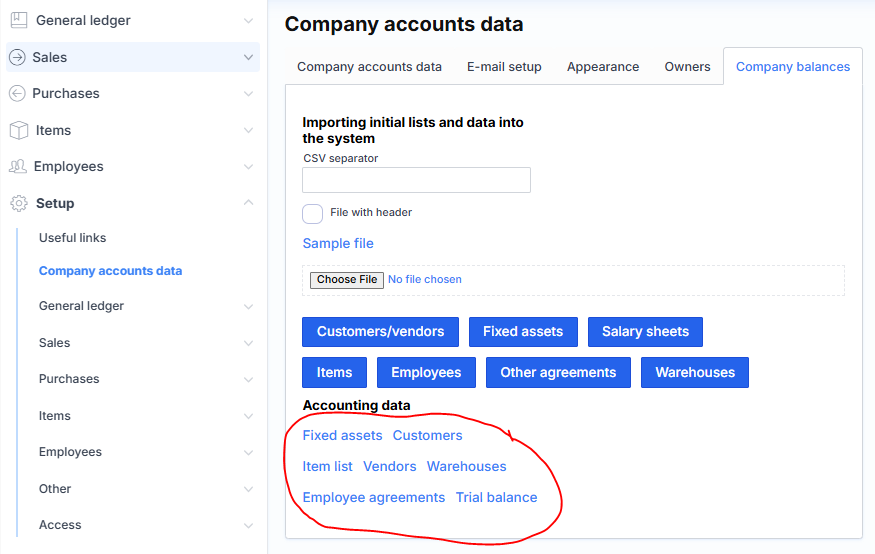875x554 pixels.
Task: Collapse the Setup section chevron
Action: 248,203
